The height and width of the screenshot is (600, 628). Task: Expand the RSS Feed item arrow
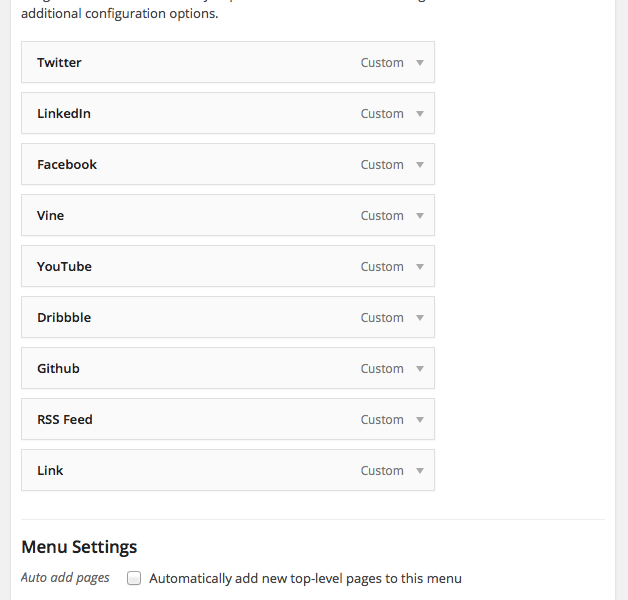coord(420,420)
